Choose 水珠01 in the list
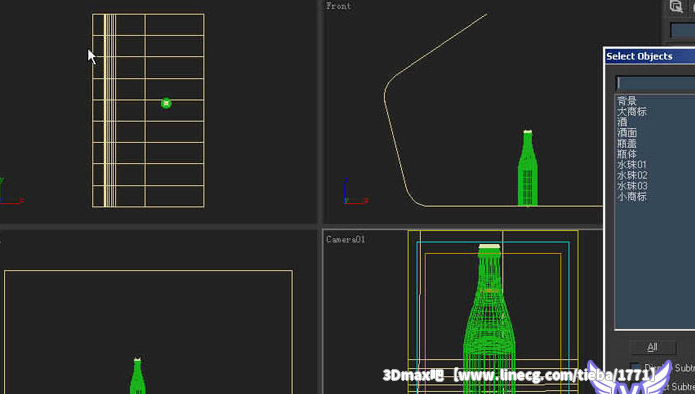Screen dimensions: 695x394 (x=632, y=164)
